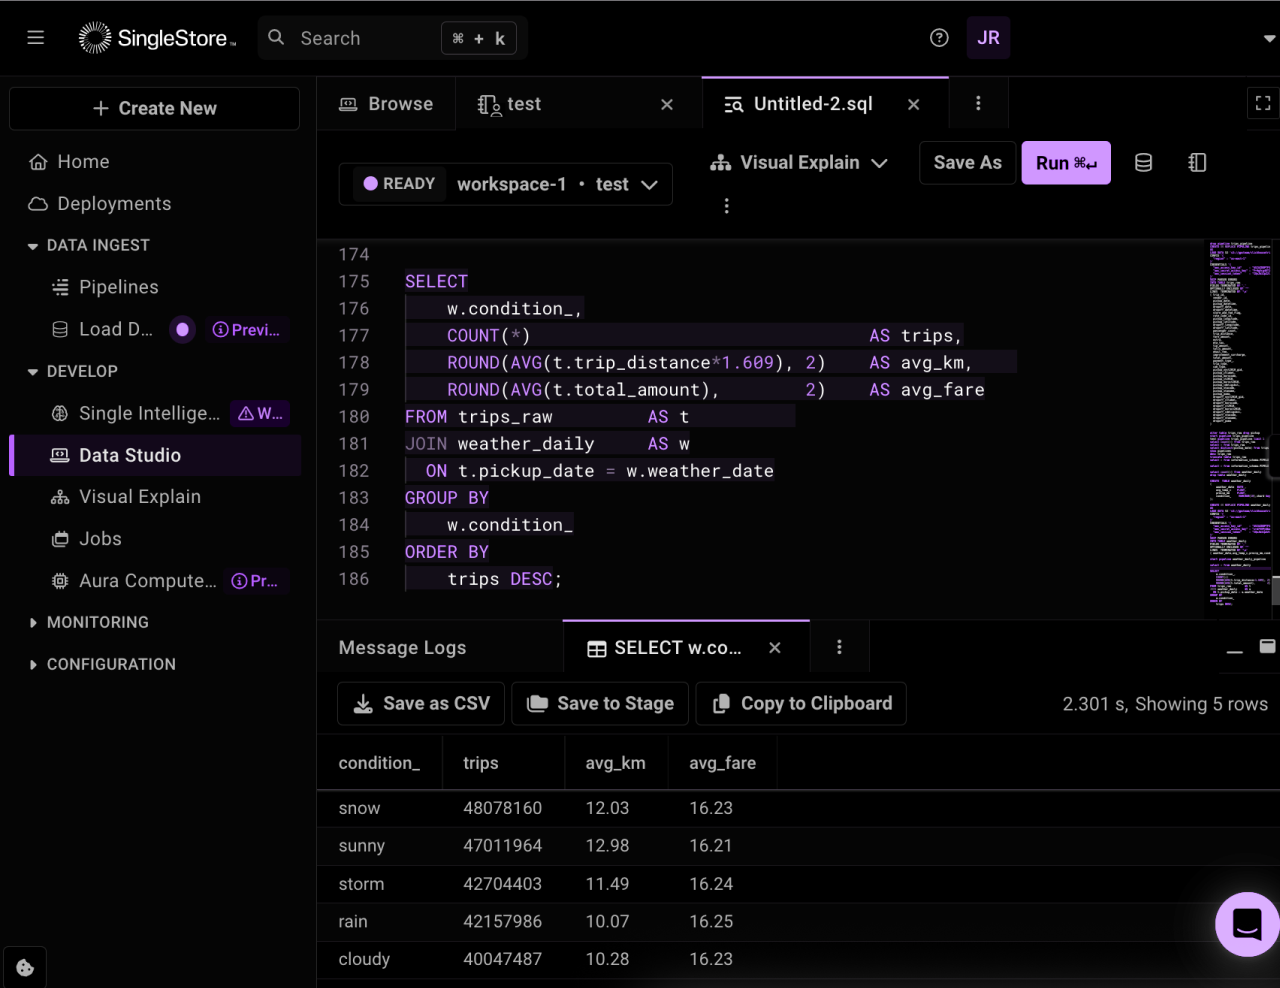Click the JR profile avatar
This screenshot has width=1280, height=988.
(988, 37)
